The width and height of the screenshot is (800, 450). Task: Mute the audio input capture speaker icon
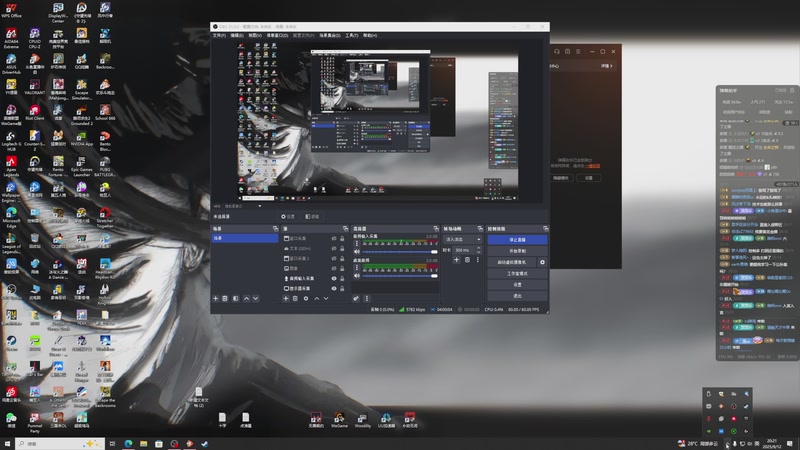coord(357,252)
